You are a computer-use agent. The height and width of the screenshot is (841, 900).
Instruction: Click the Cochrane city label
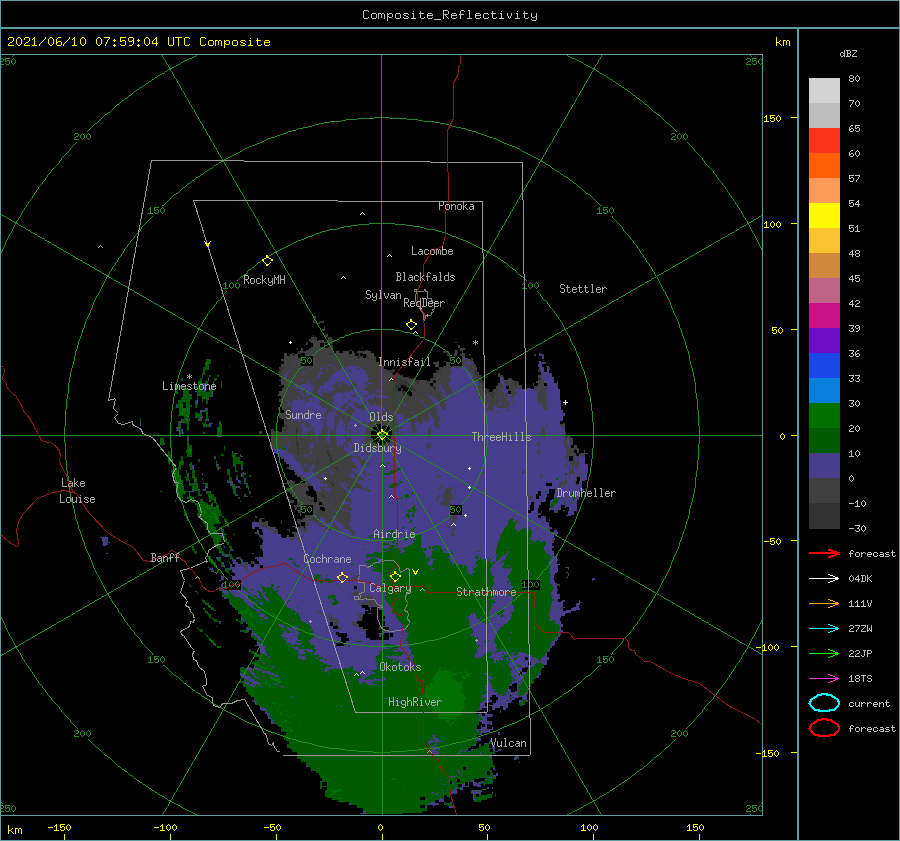[327, 559]
